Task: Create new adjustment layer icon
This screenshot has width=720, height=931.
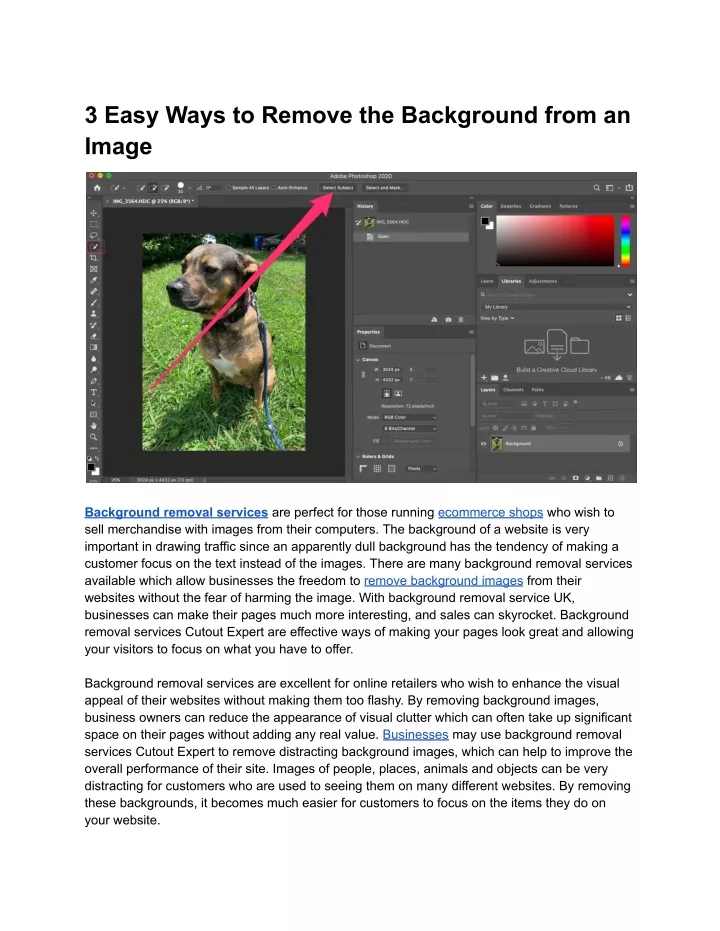Action: coord(587,477)
